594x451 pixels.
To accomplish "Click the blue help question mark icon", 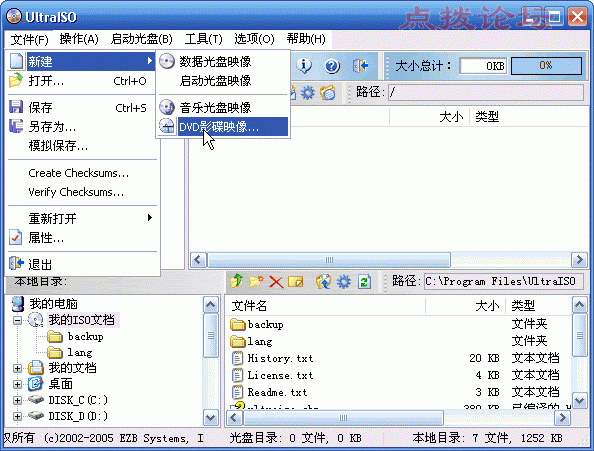I will pos(332,66).
